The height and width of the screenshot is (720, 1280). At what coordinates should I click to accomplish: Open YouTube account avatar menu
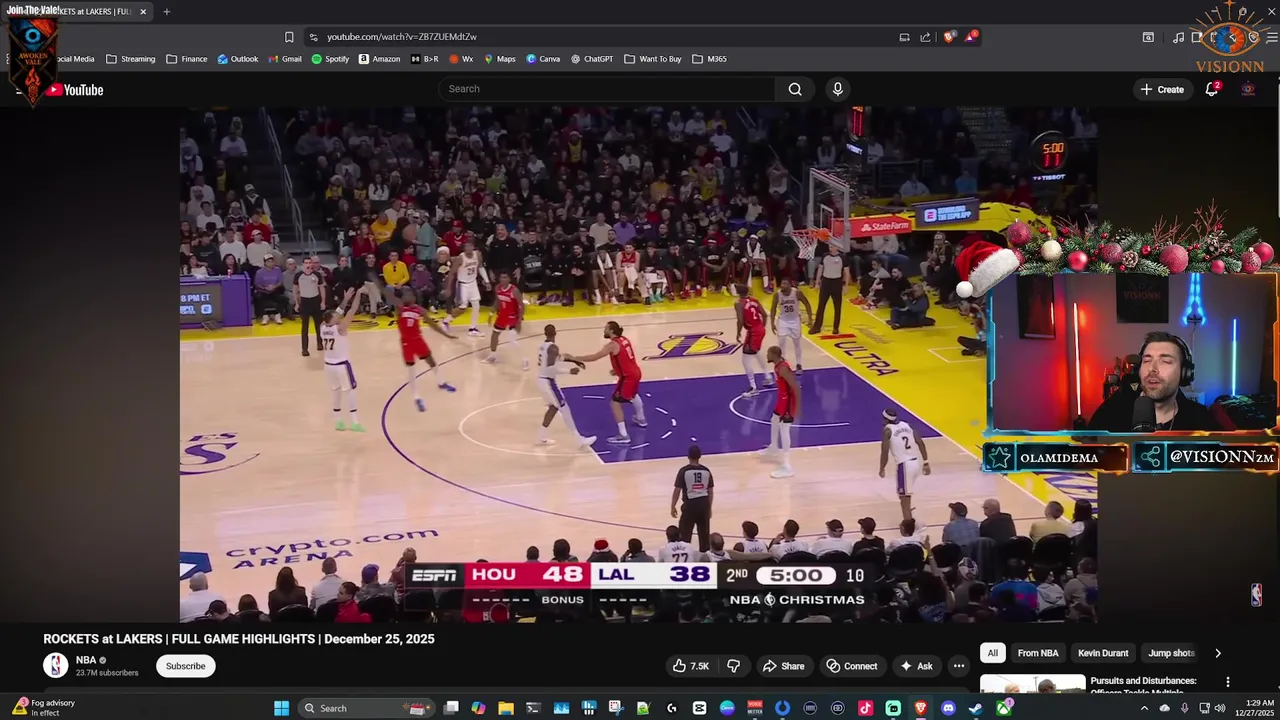coord(1248,89)
